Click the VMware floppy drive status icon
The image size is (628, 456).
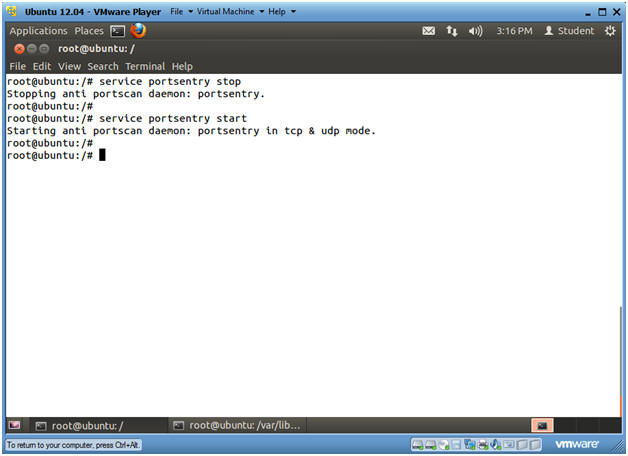point(457,444)
